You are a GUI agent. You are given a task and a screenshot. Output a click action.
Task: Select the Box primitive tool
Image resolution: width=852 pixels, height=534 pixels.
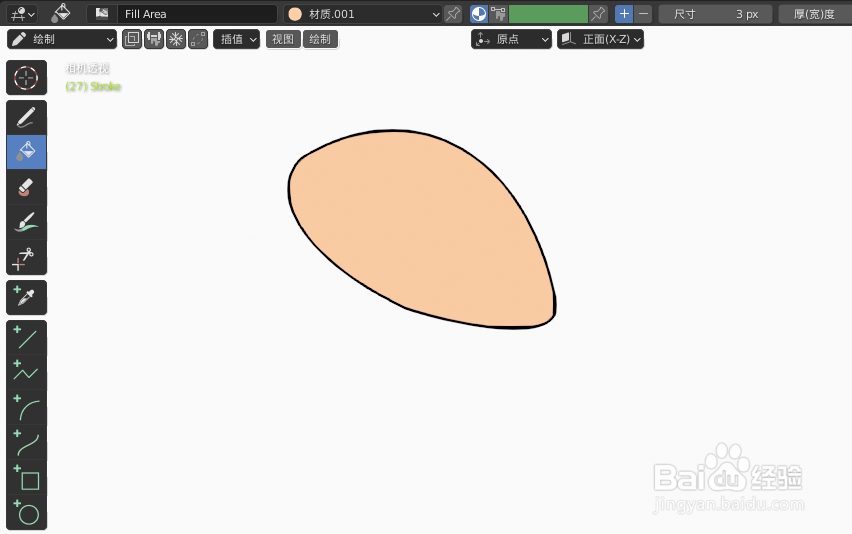point(26,477)
